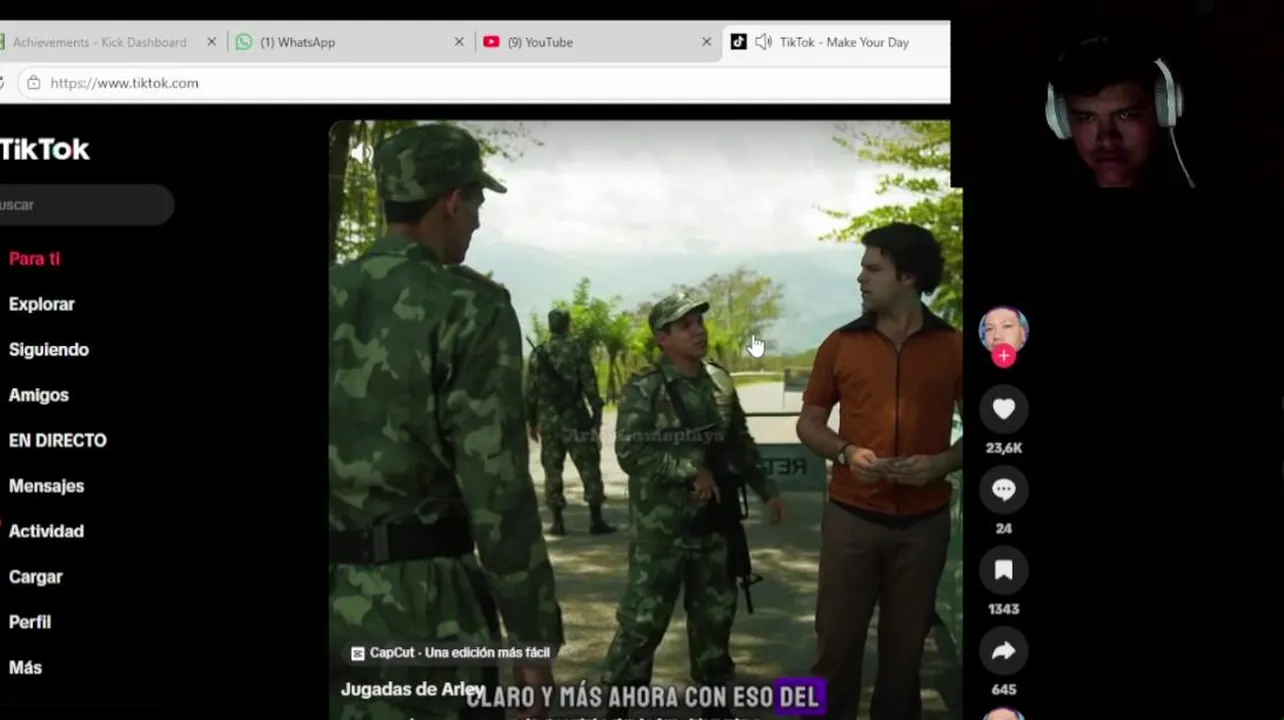This screenshot has height=720, width=1284.
Task: Select the TikTok - Make Your Day tab
Action: click(x=835, y=42)
